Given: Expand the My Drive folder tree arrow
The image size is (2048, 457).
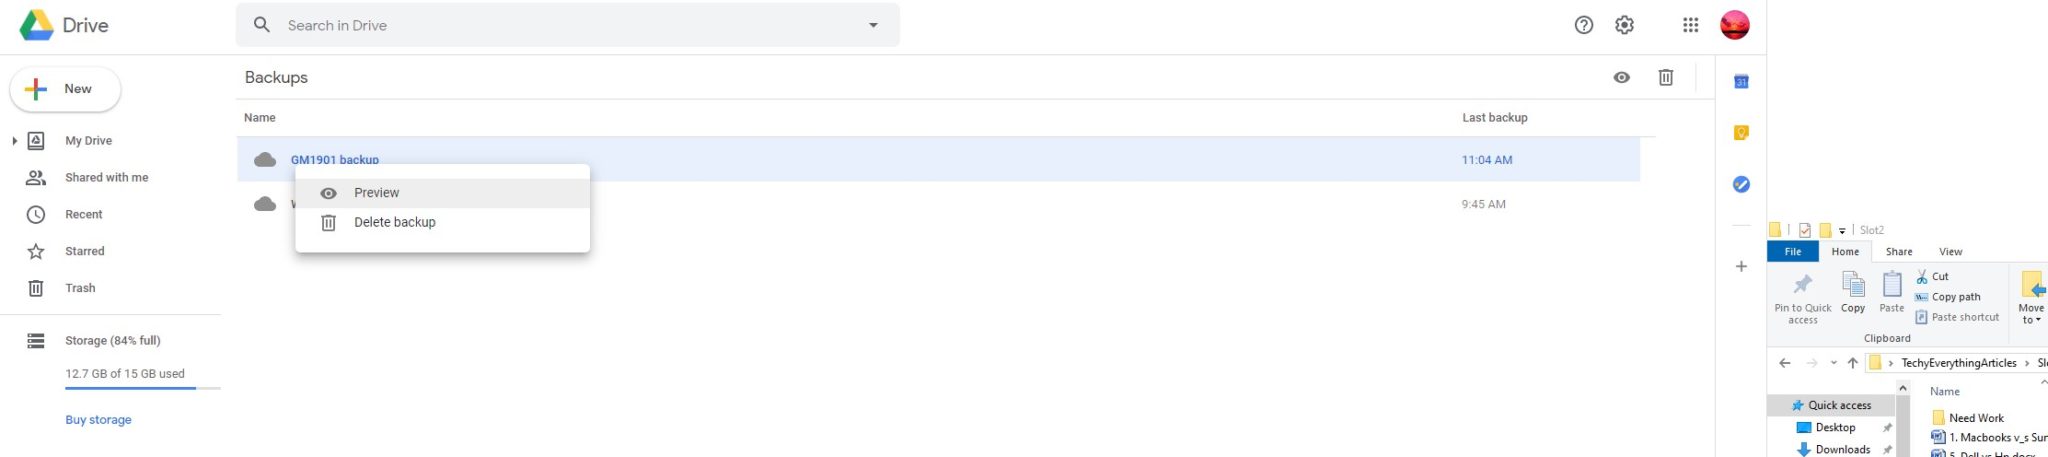Looking at the screenshot, I should 14,141.
